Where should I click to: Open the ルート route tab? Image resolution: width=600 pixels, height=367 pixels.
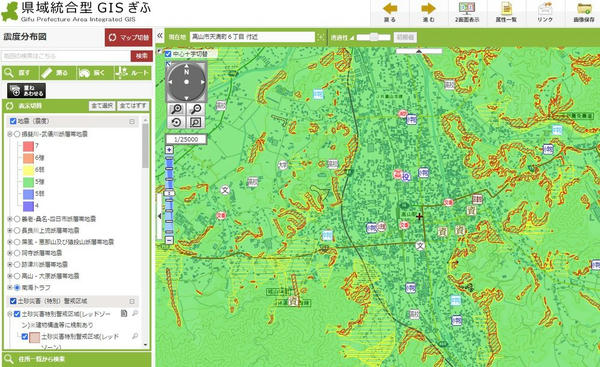tap(133, 73)
